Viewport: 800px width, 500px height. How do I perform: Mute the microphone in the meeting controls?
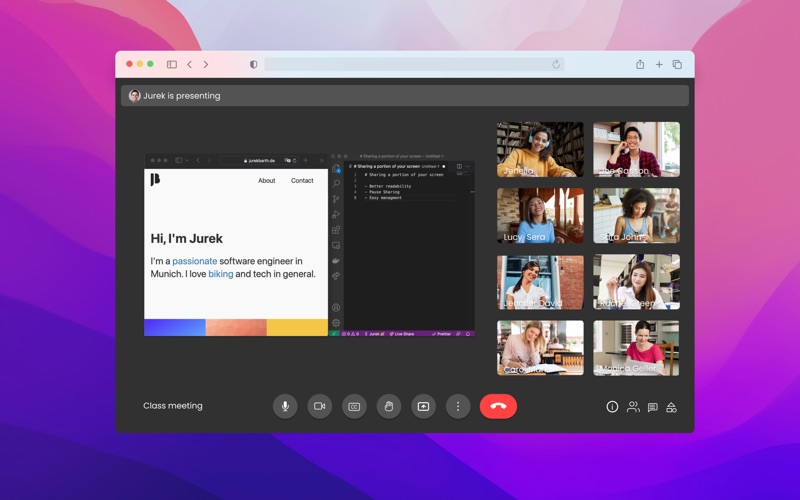(285, 406)
